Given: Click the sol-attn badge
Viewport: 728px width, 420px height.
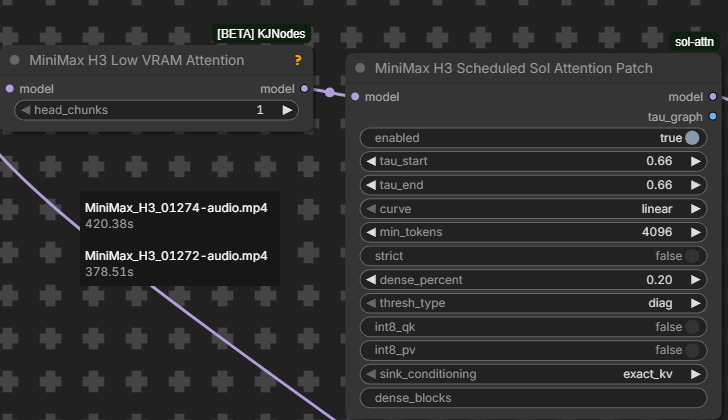Looking at the screenshot, I should (x=694, y=42).
